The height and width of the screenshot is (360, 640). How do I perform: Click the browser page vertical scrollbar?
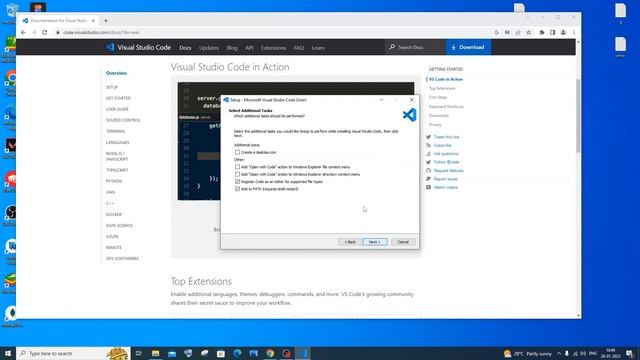click(578, 116)
